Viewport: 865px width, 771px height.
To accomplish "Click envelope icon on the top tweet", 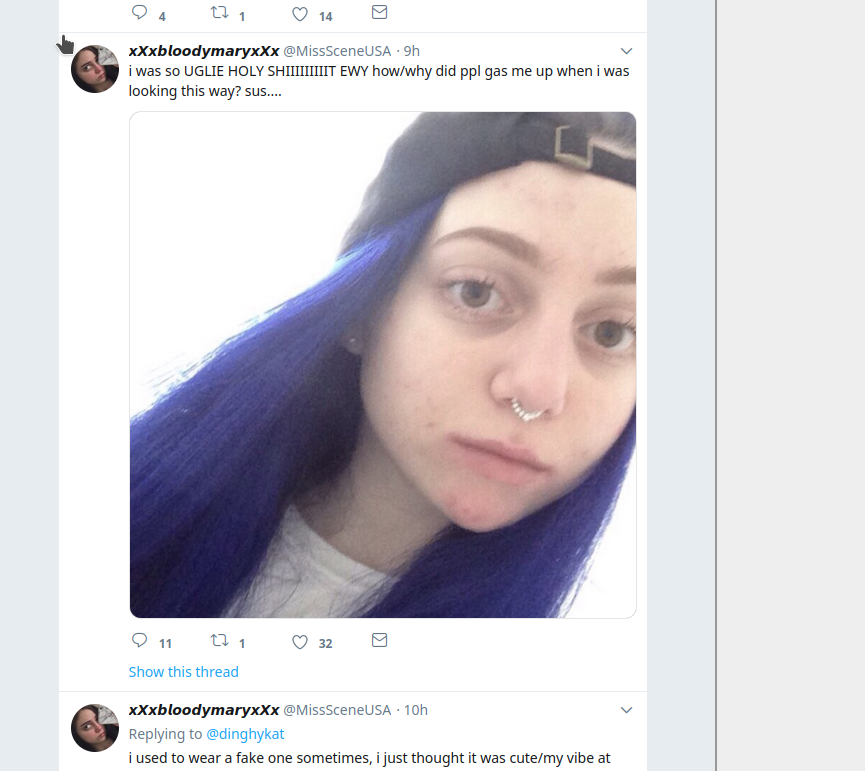I will [x=380, y=12].
